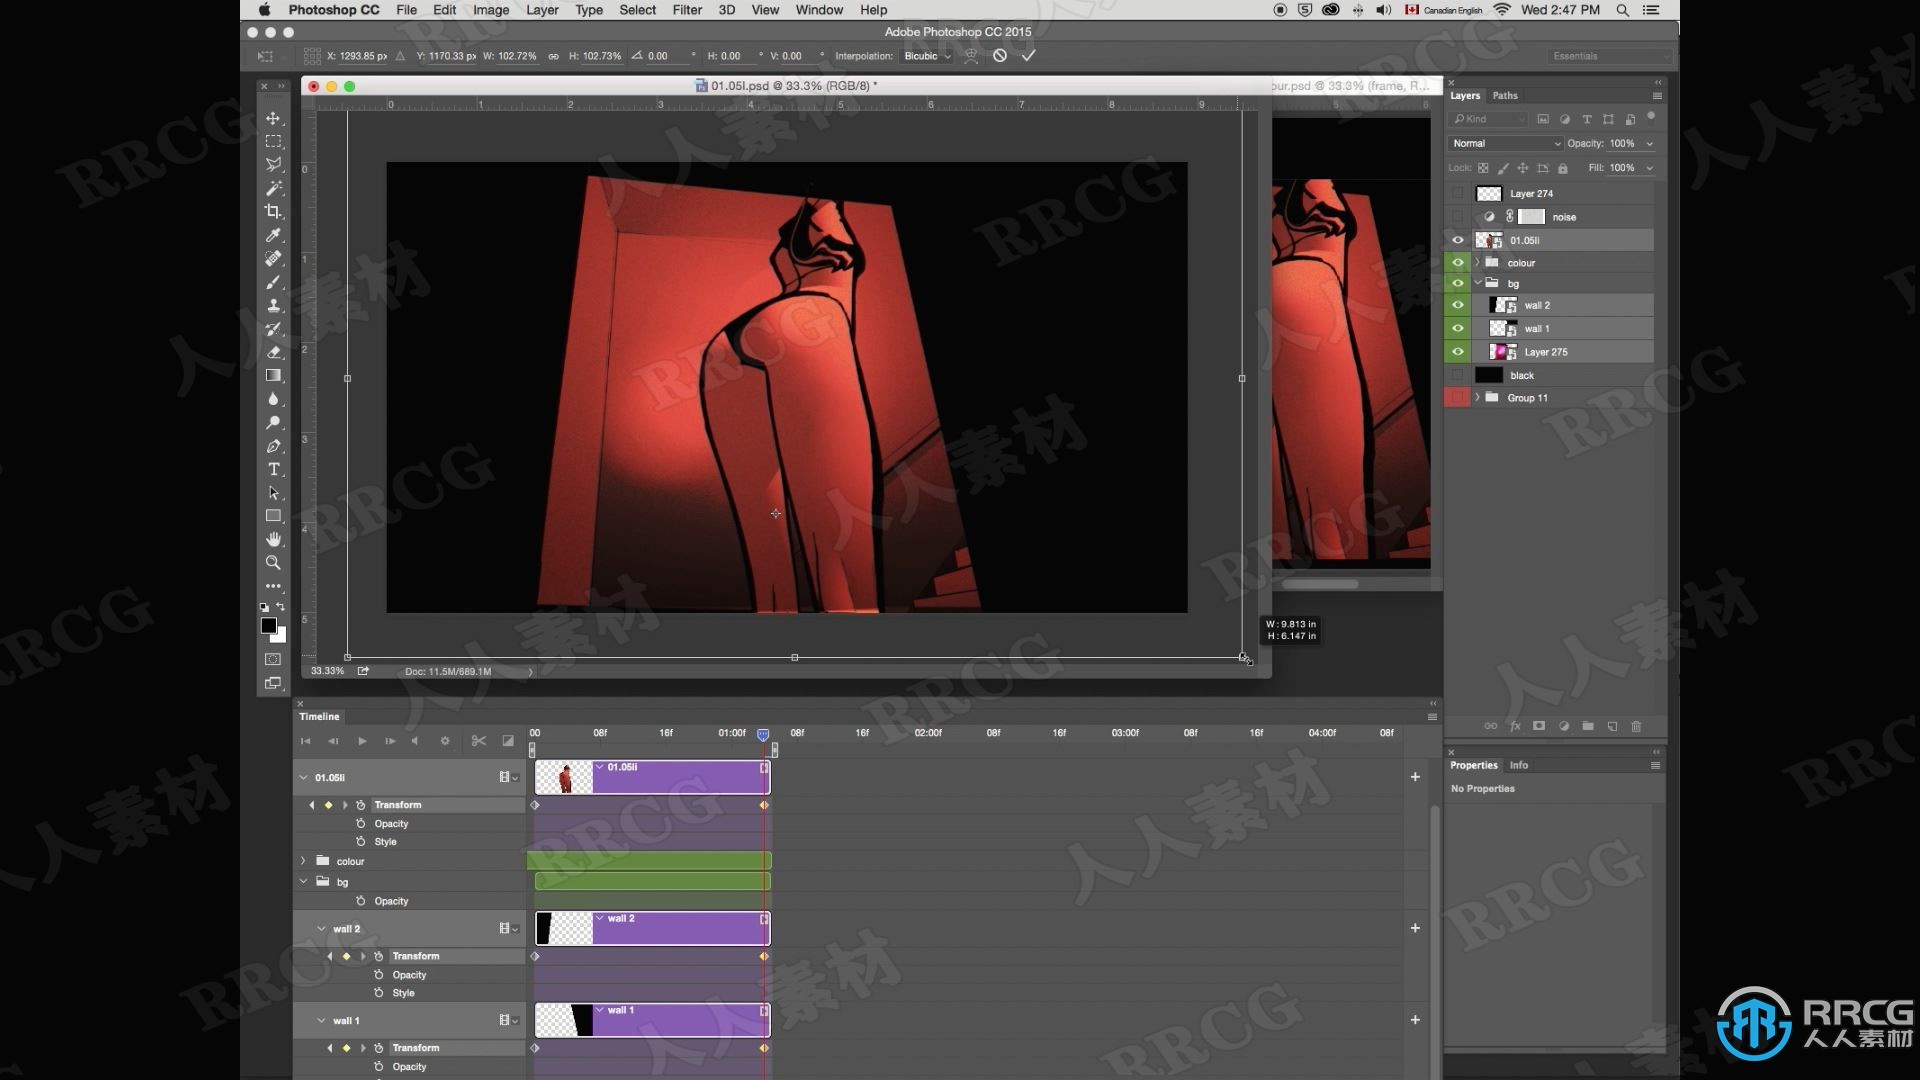Select the Clone Stamp tool
The width and height of the screenshot is (1920, 1080).
(x=273, y=305)
